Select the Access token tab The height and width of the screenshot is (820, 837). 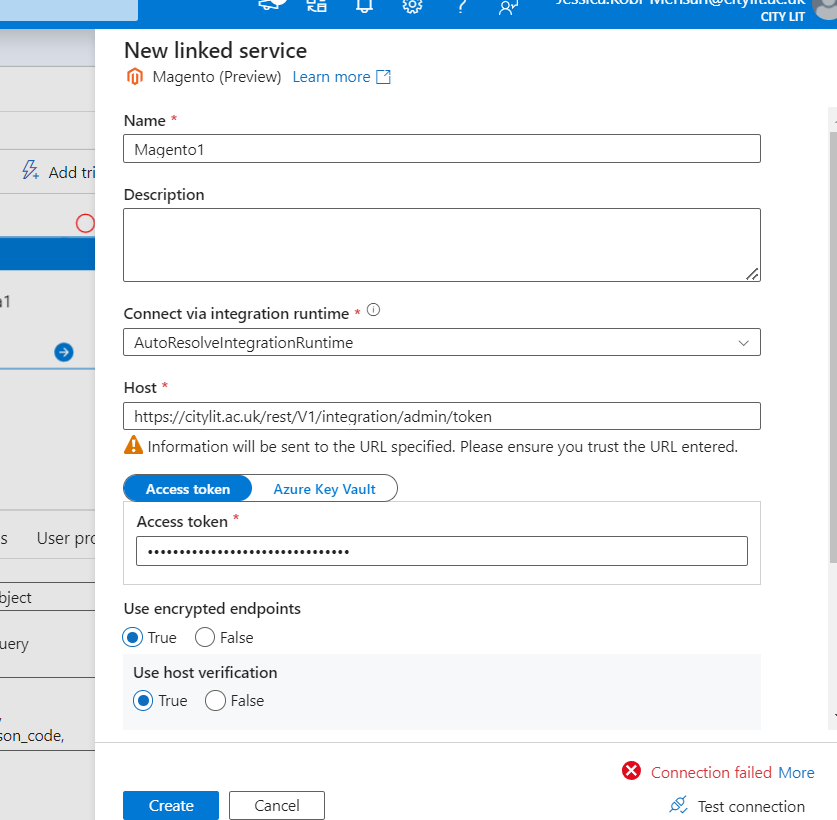point(187,489)
